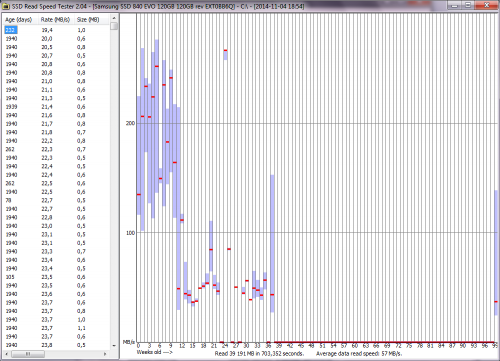Select the row with rate 23,6
Image resolution: width=500 pixels, height=361 pixels.
point(56,294)
